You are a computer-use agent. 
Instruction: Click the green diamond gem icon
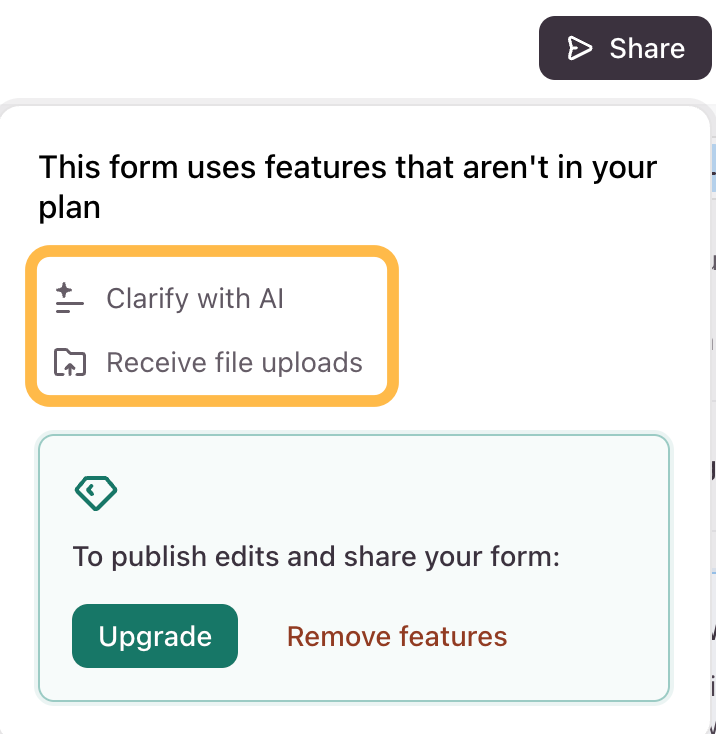click(x=96, y=493)
